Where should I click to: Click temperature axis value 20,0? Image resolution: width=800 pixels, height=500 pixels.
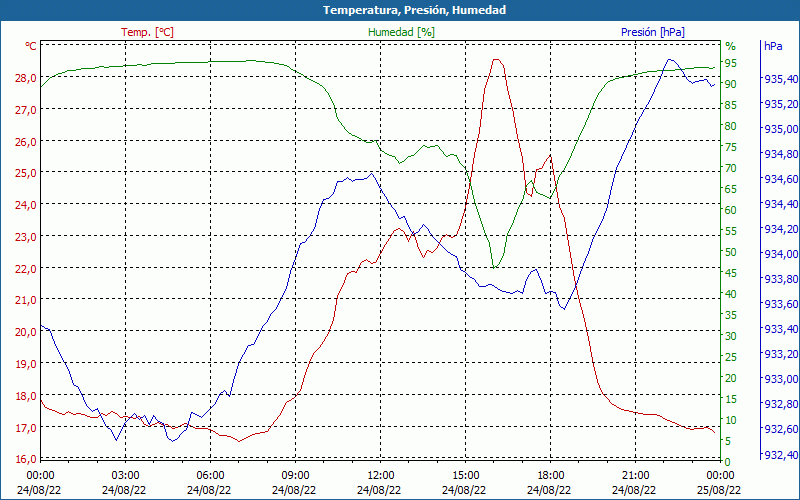pyautogui.click(x=27, y=332)
